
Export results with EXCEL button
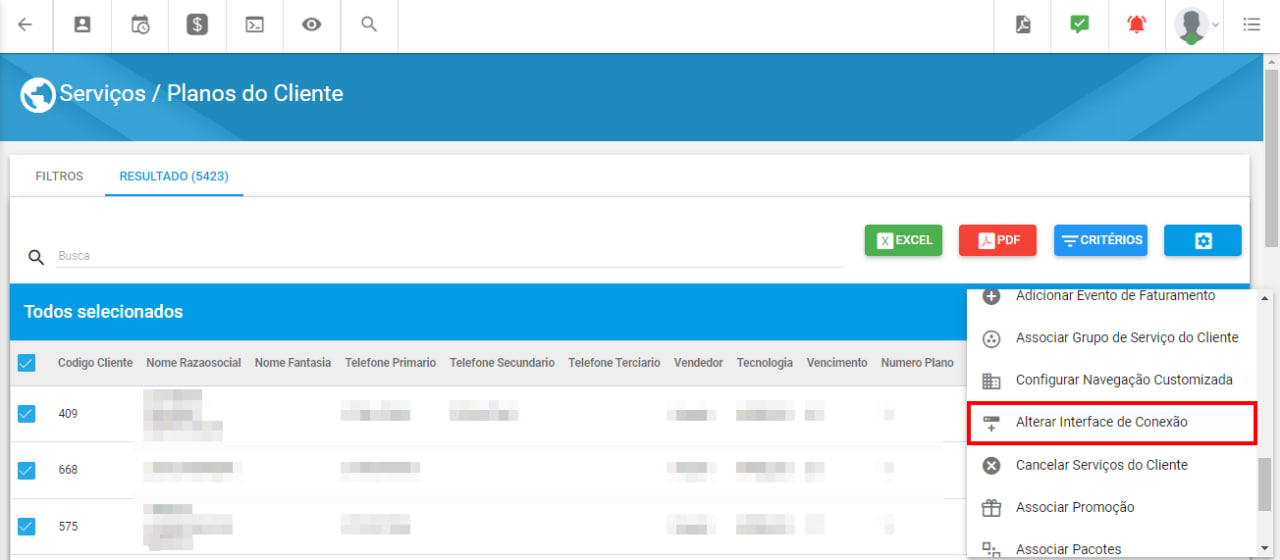[x=903, y=240]
